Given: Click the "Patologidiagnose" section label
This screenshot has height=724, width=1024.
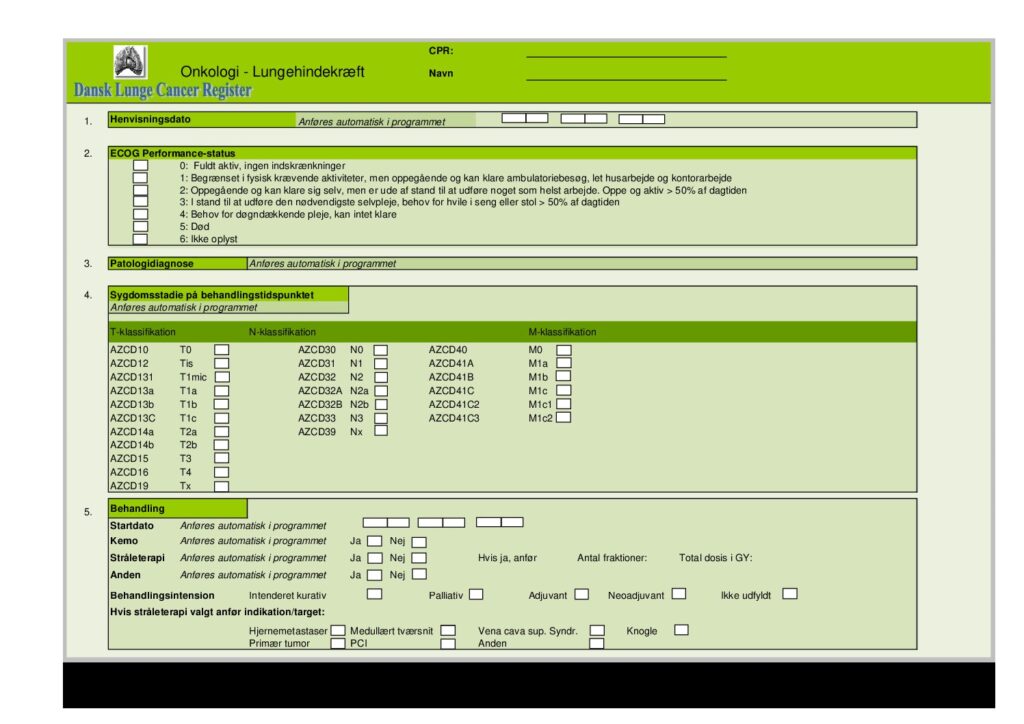Looking at the screenshot, I should click(x=152, y=264).
